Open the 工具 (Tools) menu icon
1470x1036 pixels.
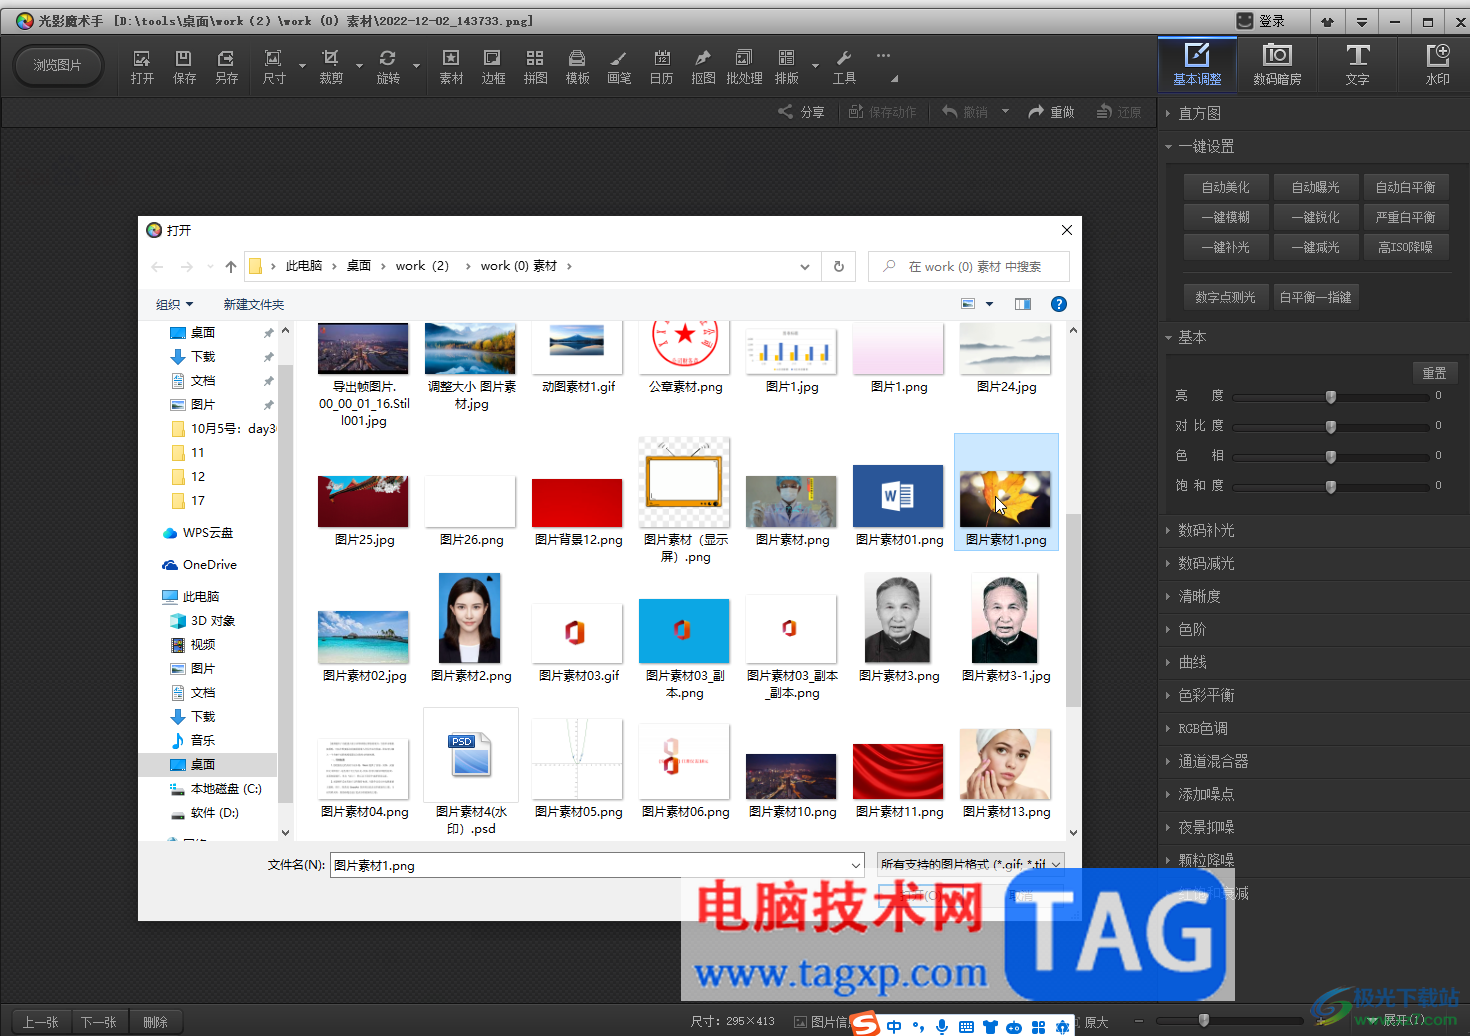click(844, 66)
